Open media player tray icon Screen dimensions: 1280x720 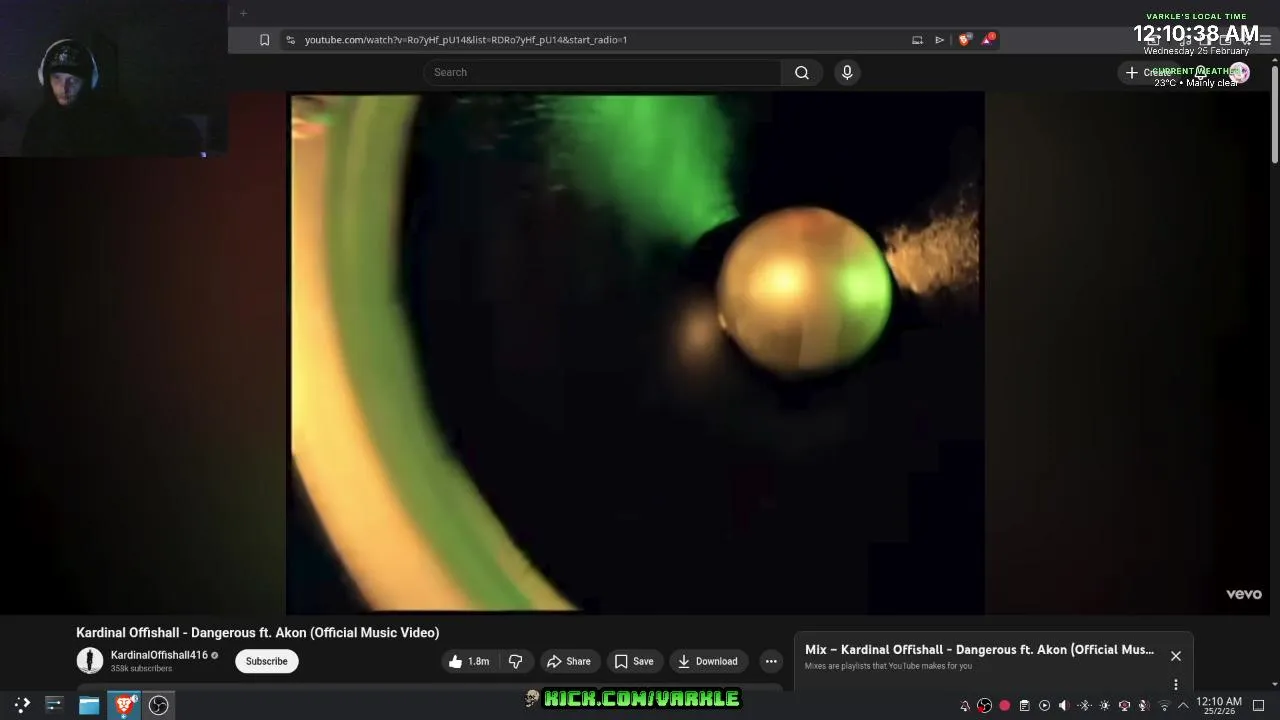point(1044,706)
